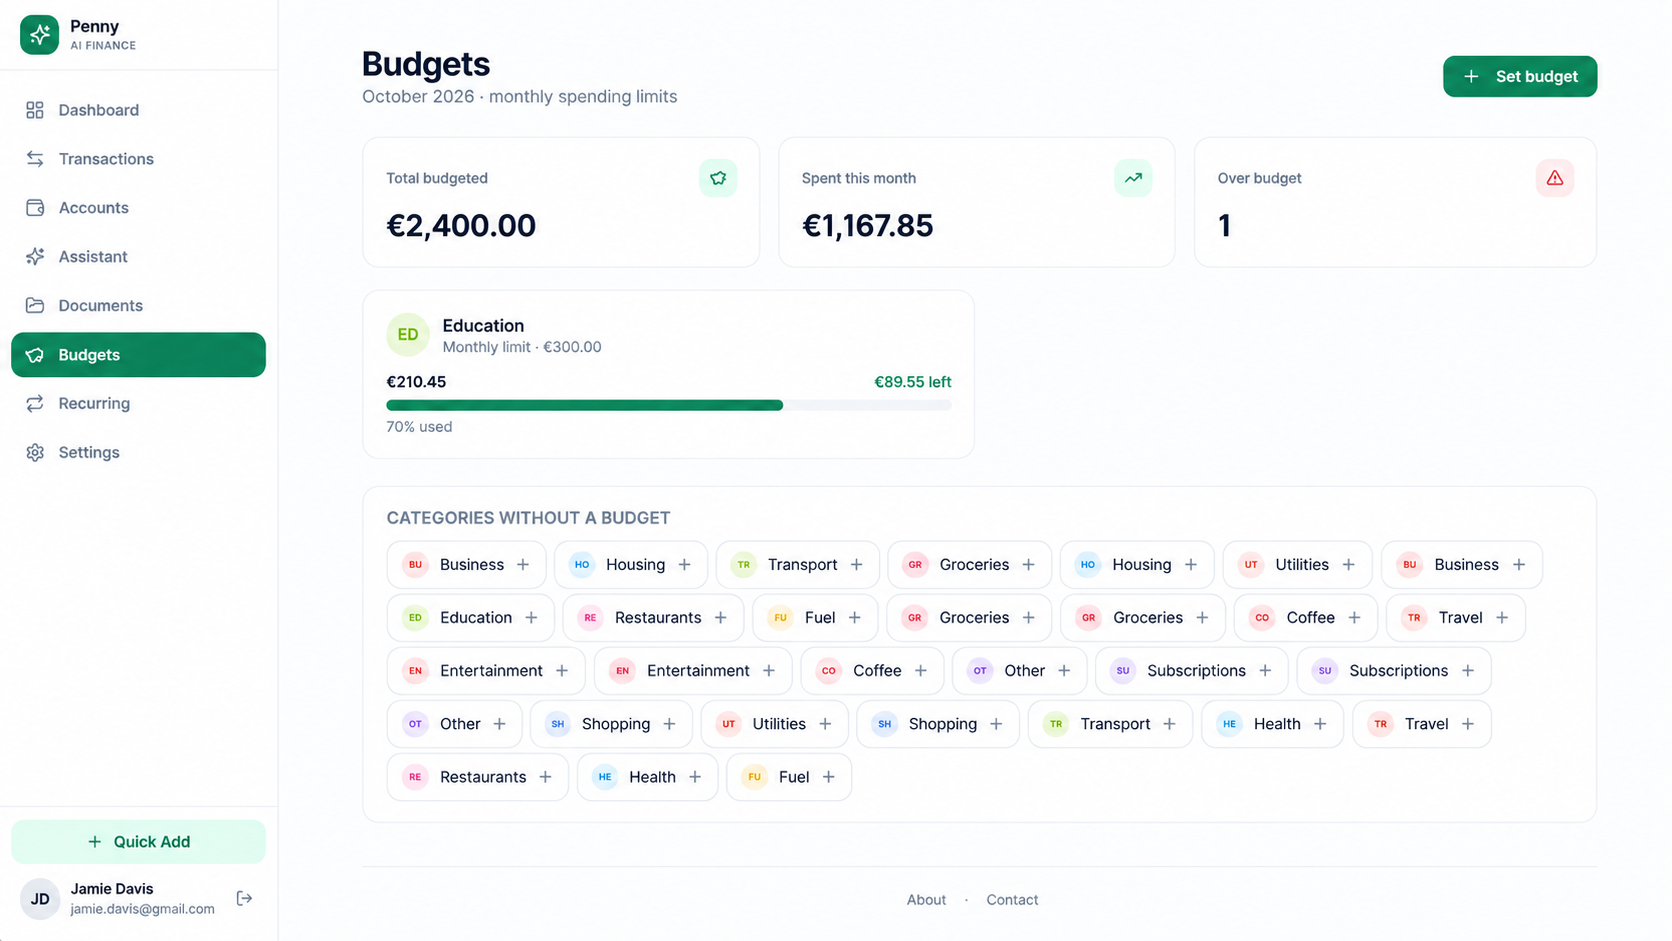1672x941 pixels.
Task: Open Settings from the sidebar
Action: click(138, 453)
